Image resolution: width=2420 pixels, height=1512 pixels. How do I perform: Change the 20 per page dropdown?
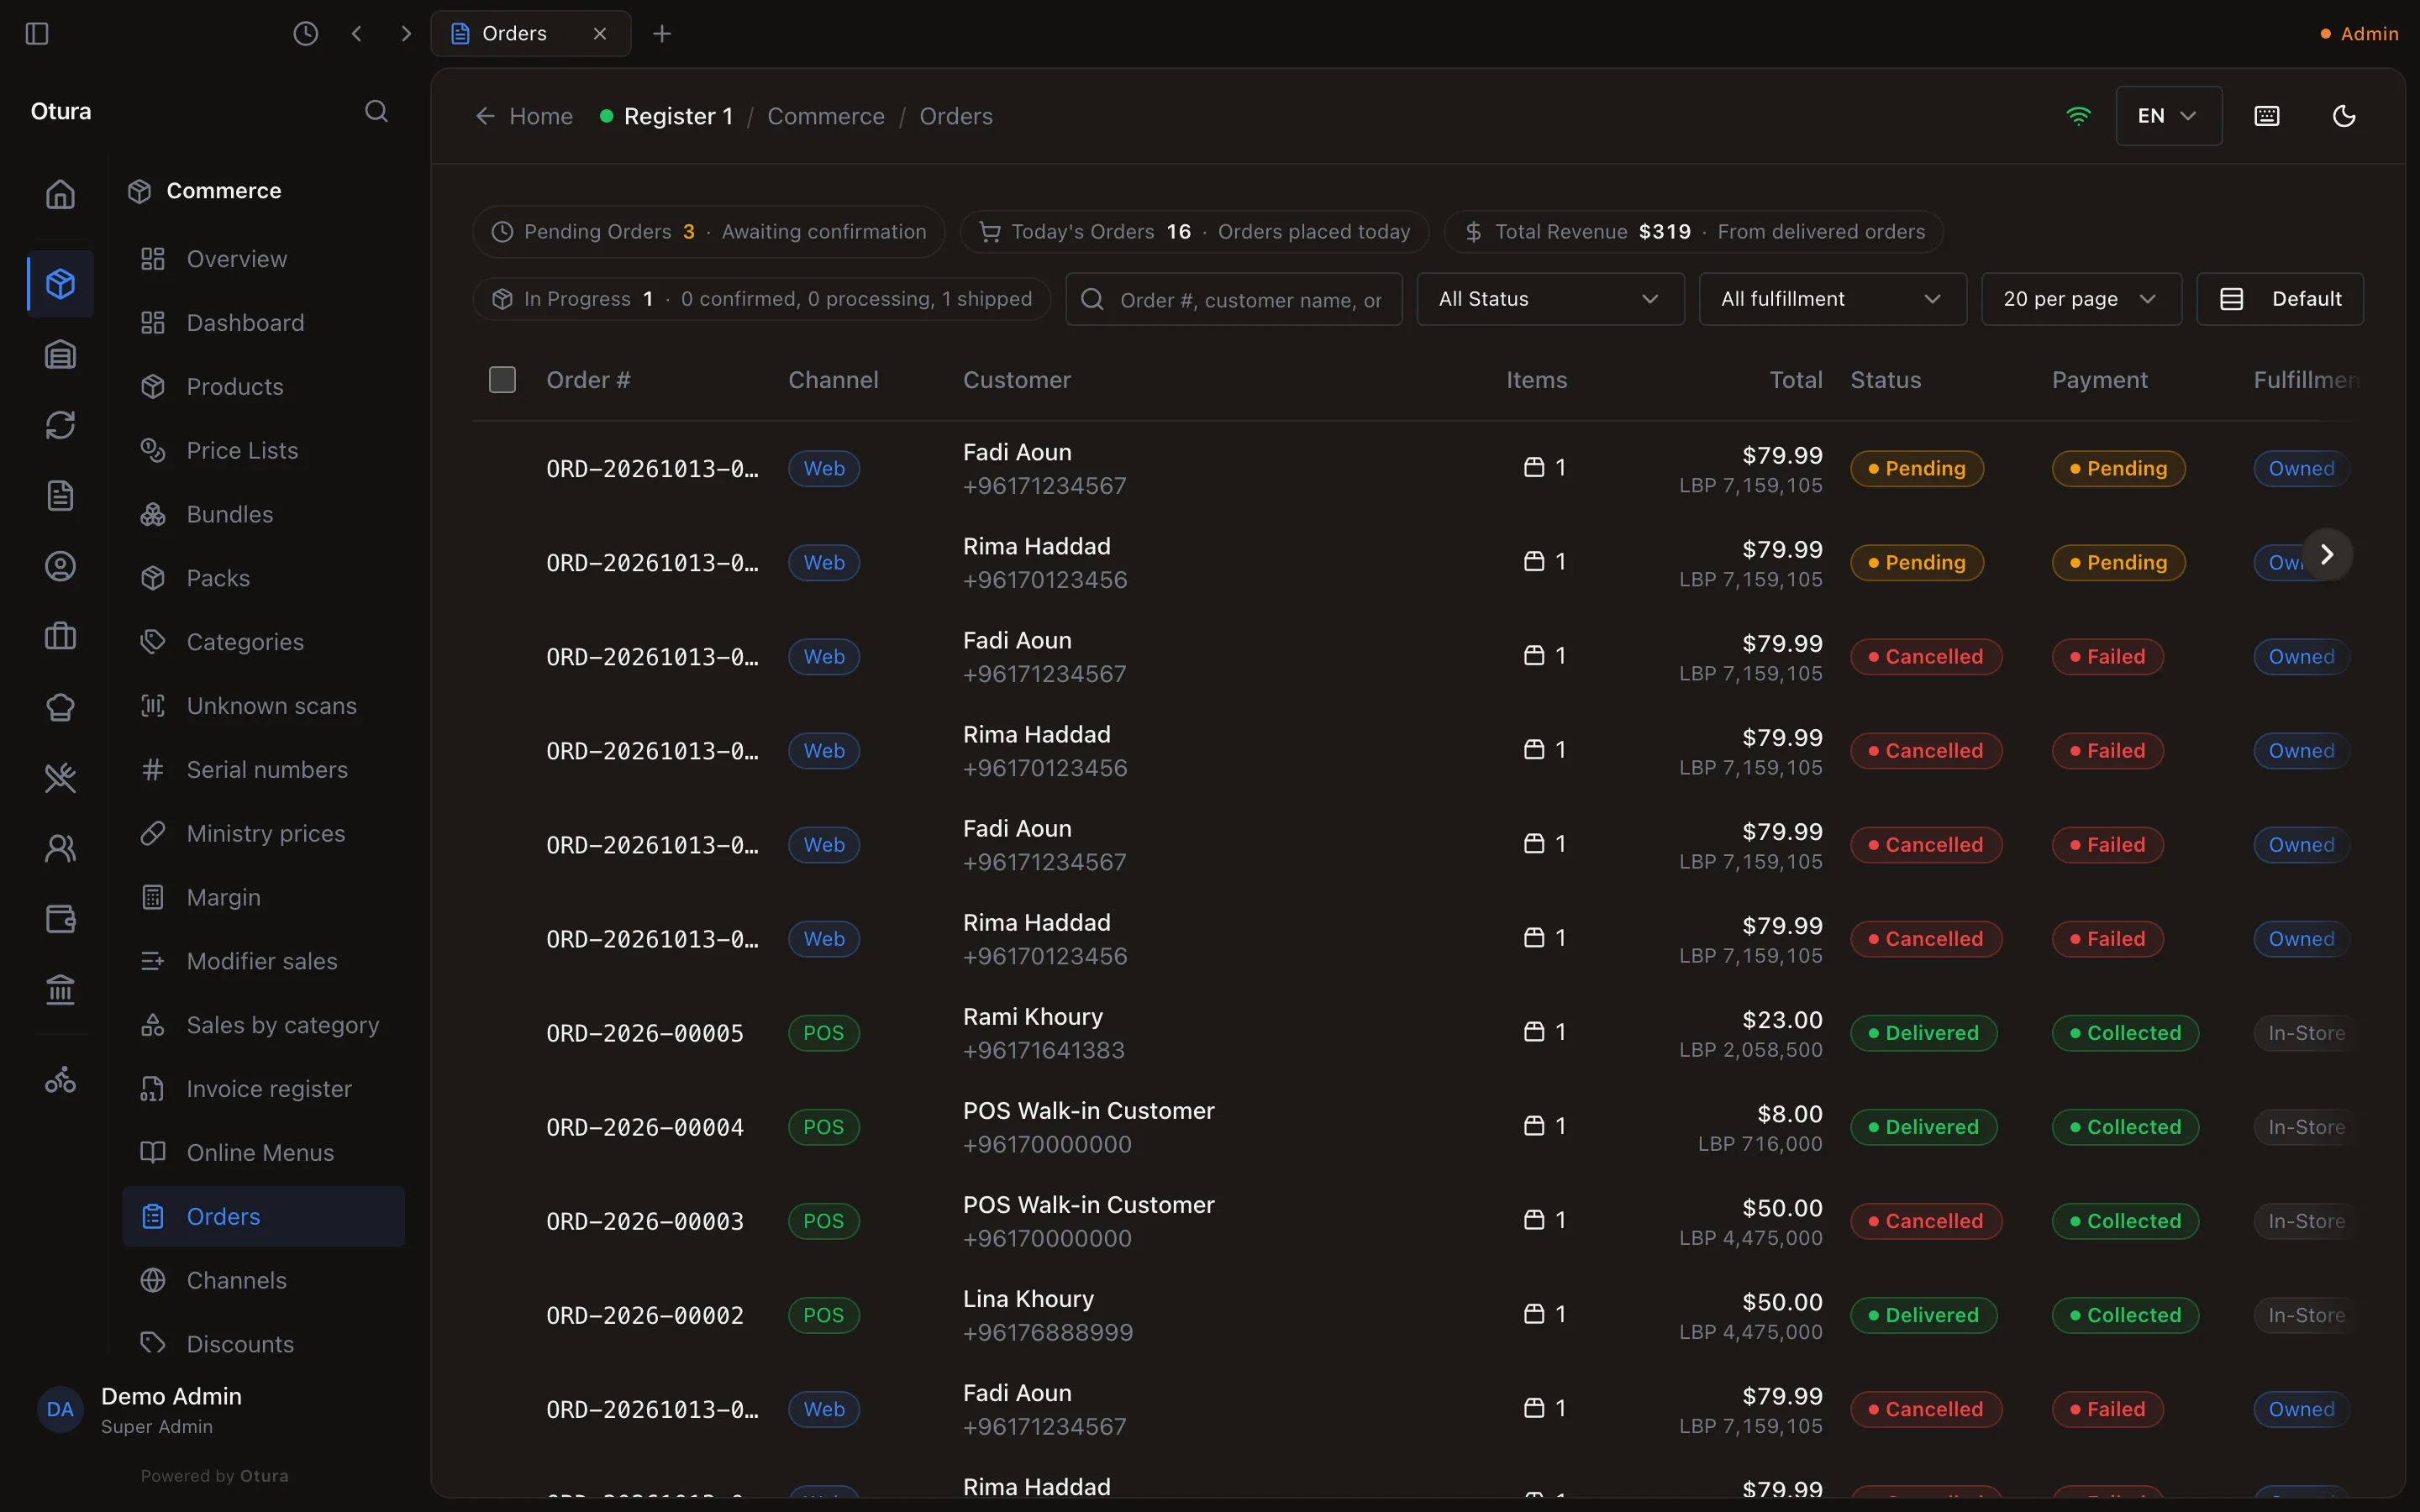point(2081,299)
